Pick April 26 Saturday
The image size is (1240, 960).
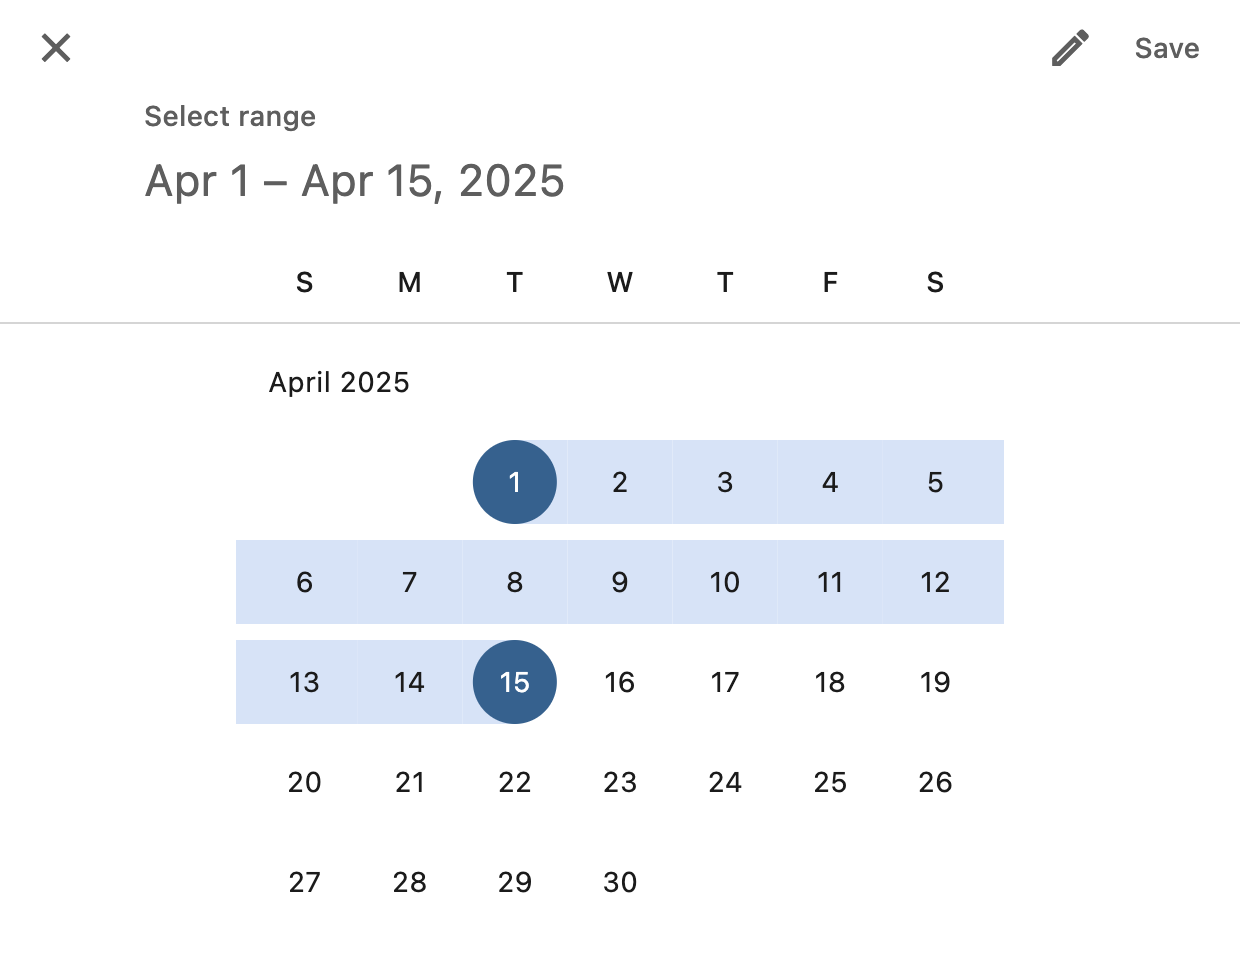click(935, 782)
